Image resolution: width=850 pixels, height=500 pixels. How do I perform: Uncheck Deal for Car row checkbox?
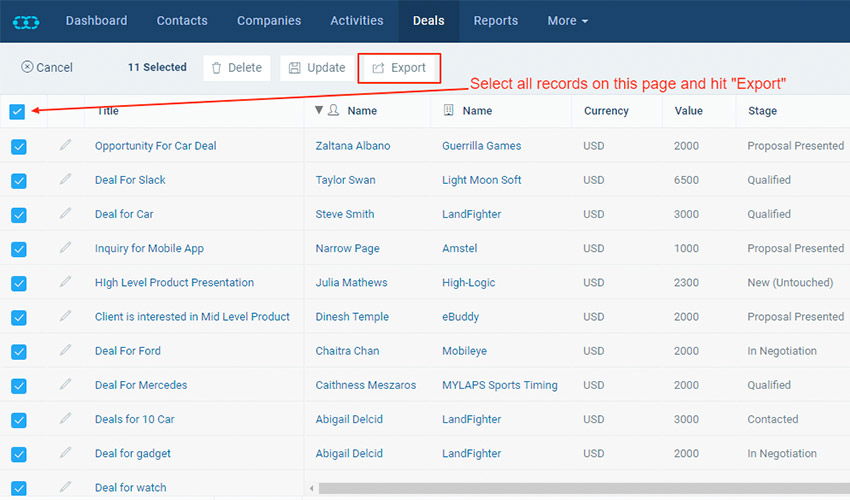[19, 215]
